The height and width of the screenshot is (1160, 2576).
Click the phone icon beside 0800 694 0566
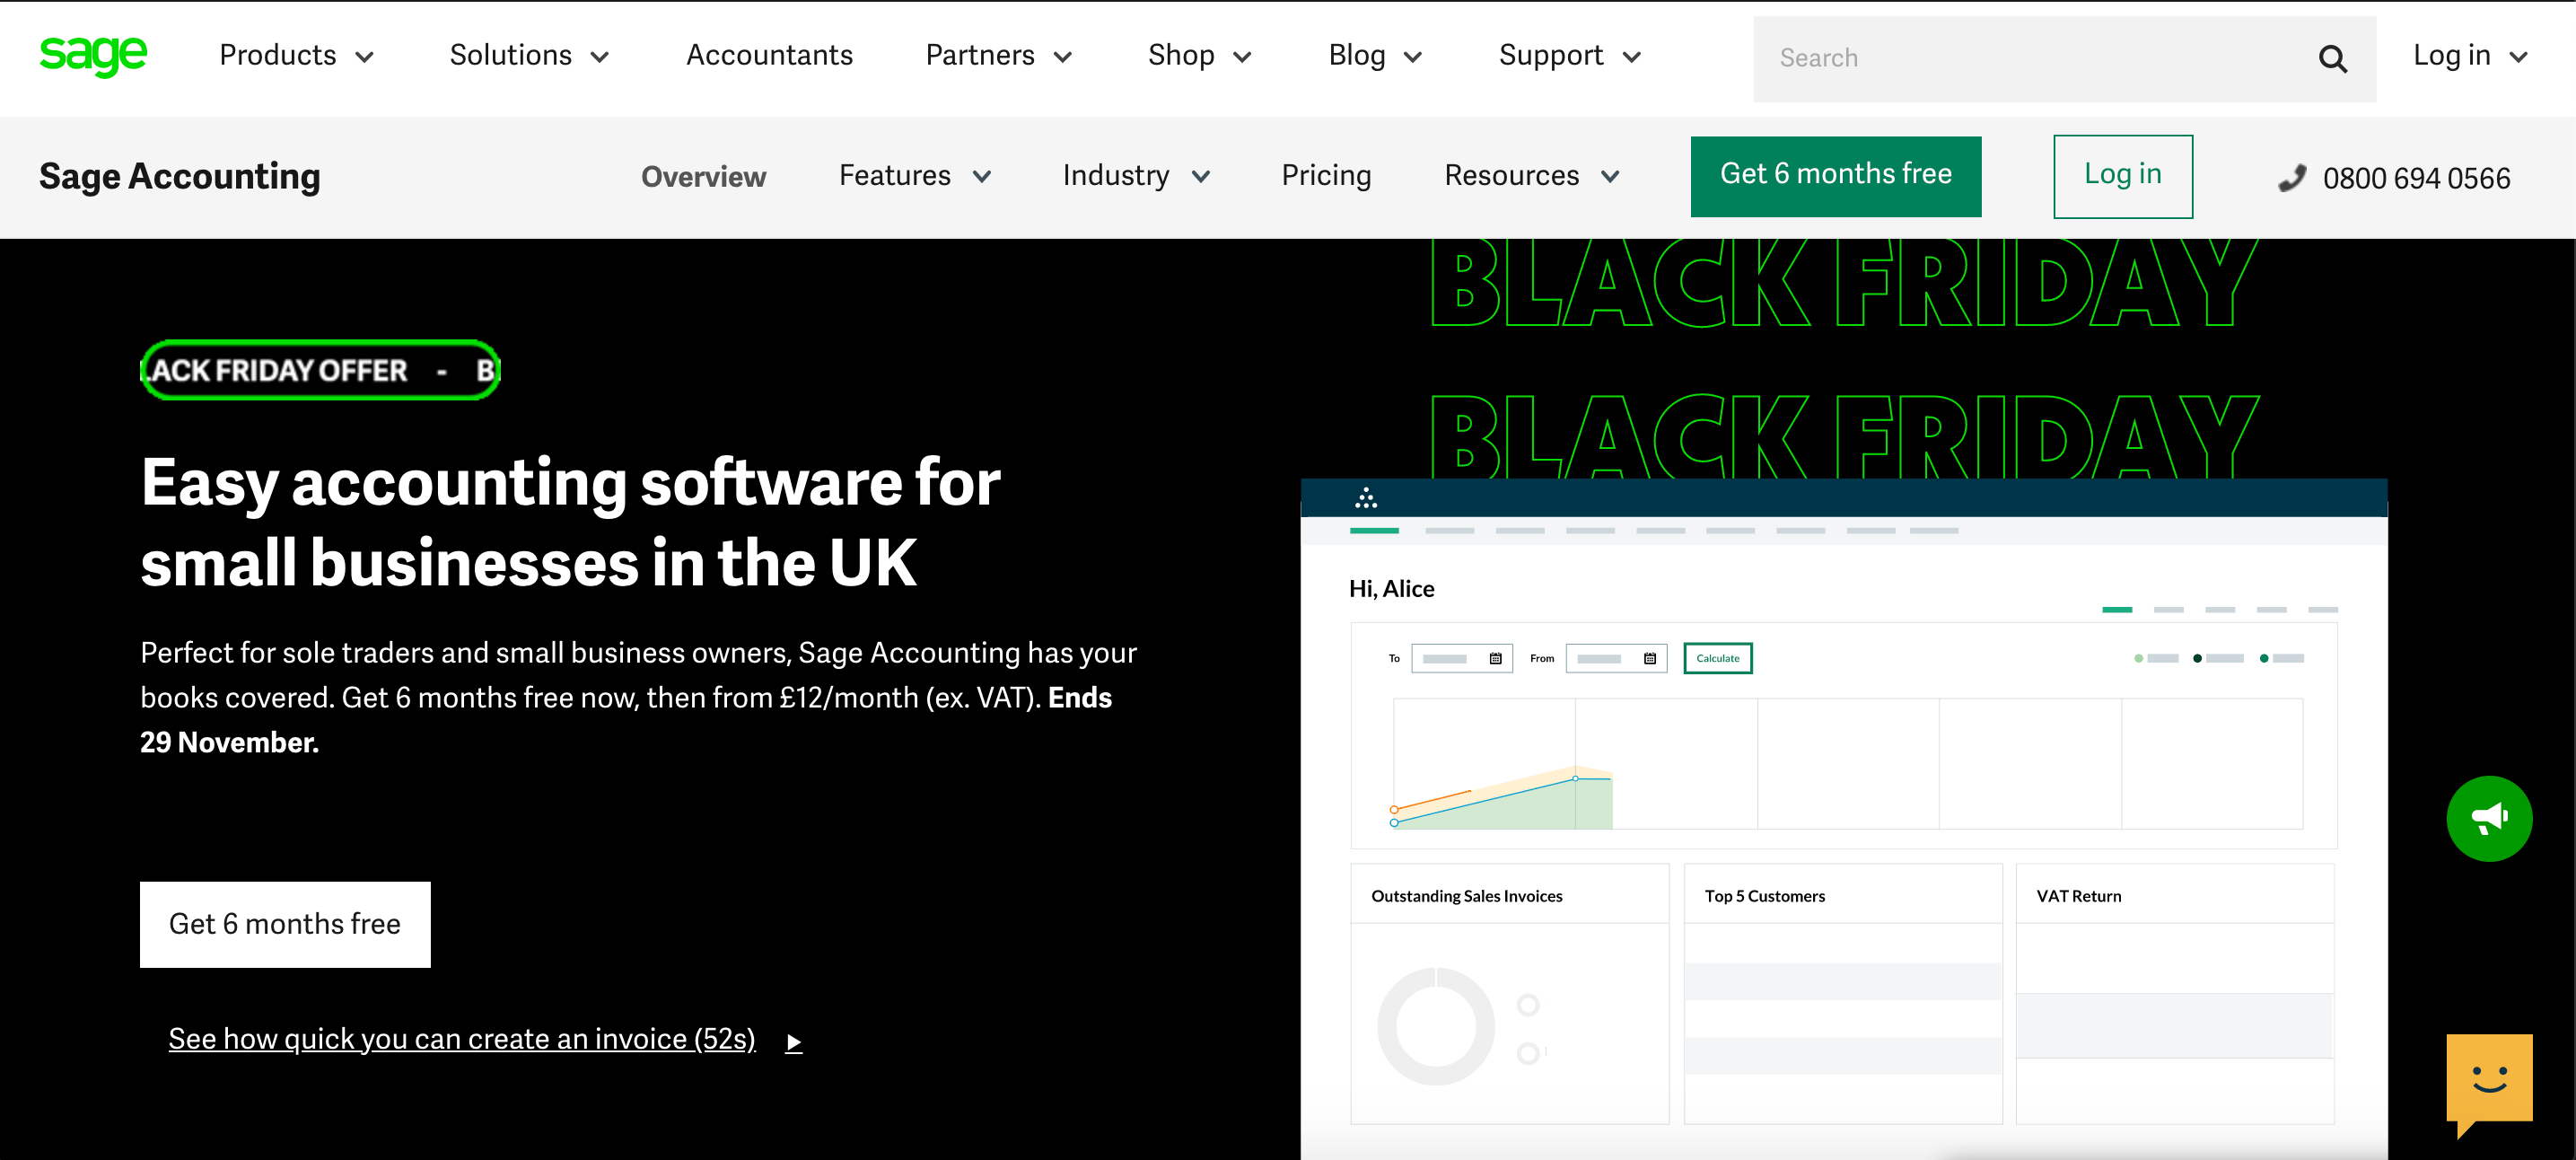[2291, 178]
